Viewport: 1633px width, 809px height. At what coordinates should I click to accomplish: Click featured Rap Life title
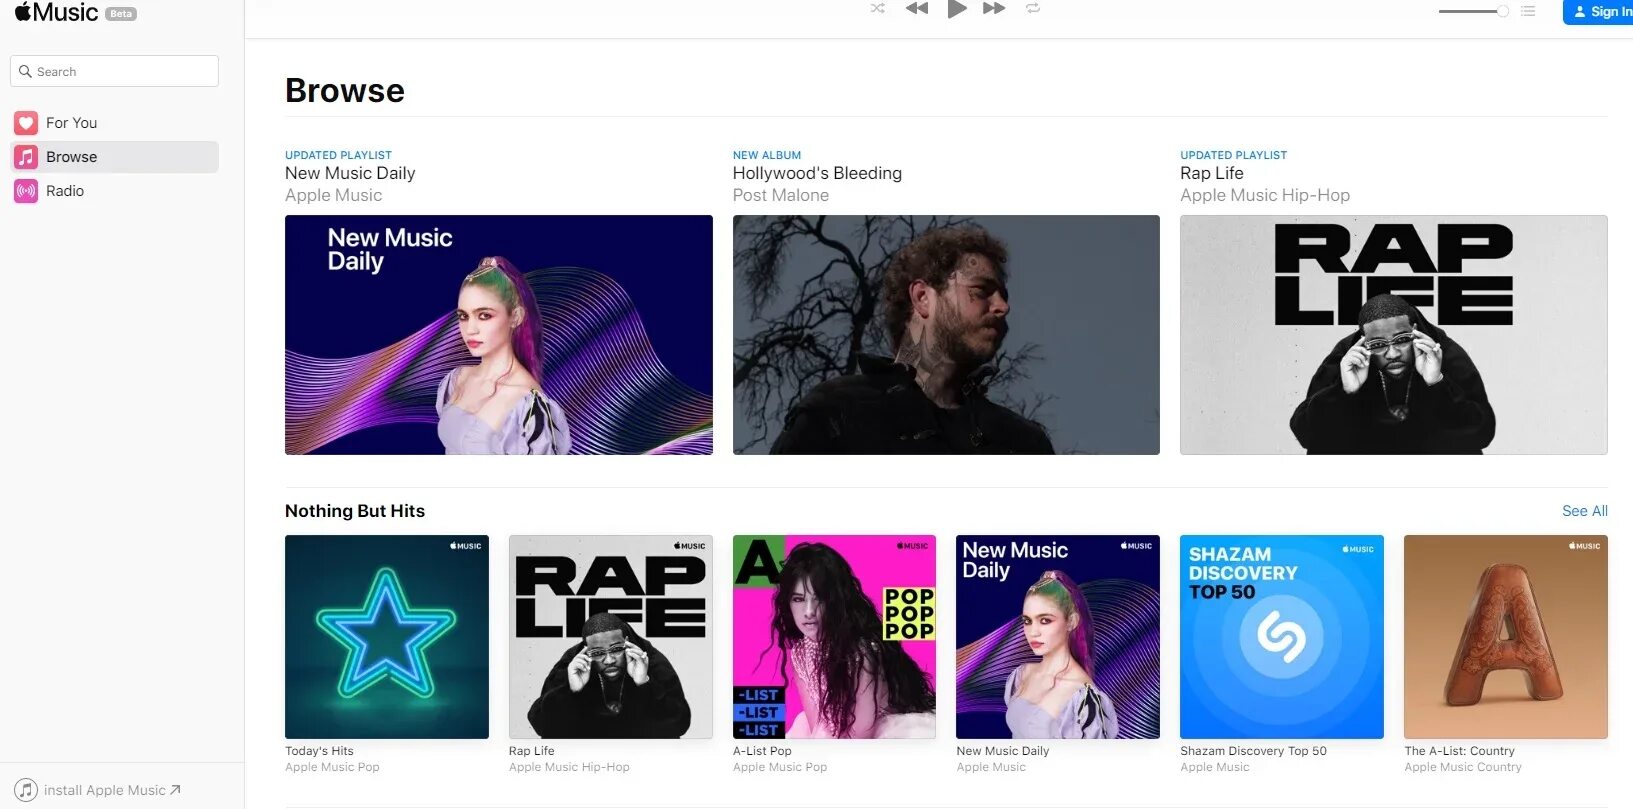[1212, 173]
